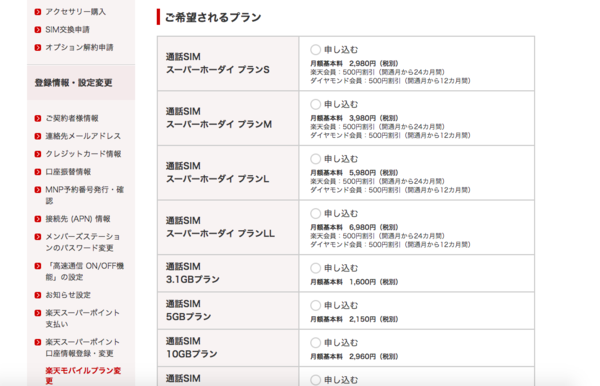Pick 申し込む radio for 10GBプラン

click(x=315, y=343)
